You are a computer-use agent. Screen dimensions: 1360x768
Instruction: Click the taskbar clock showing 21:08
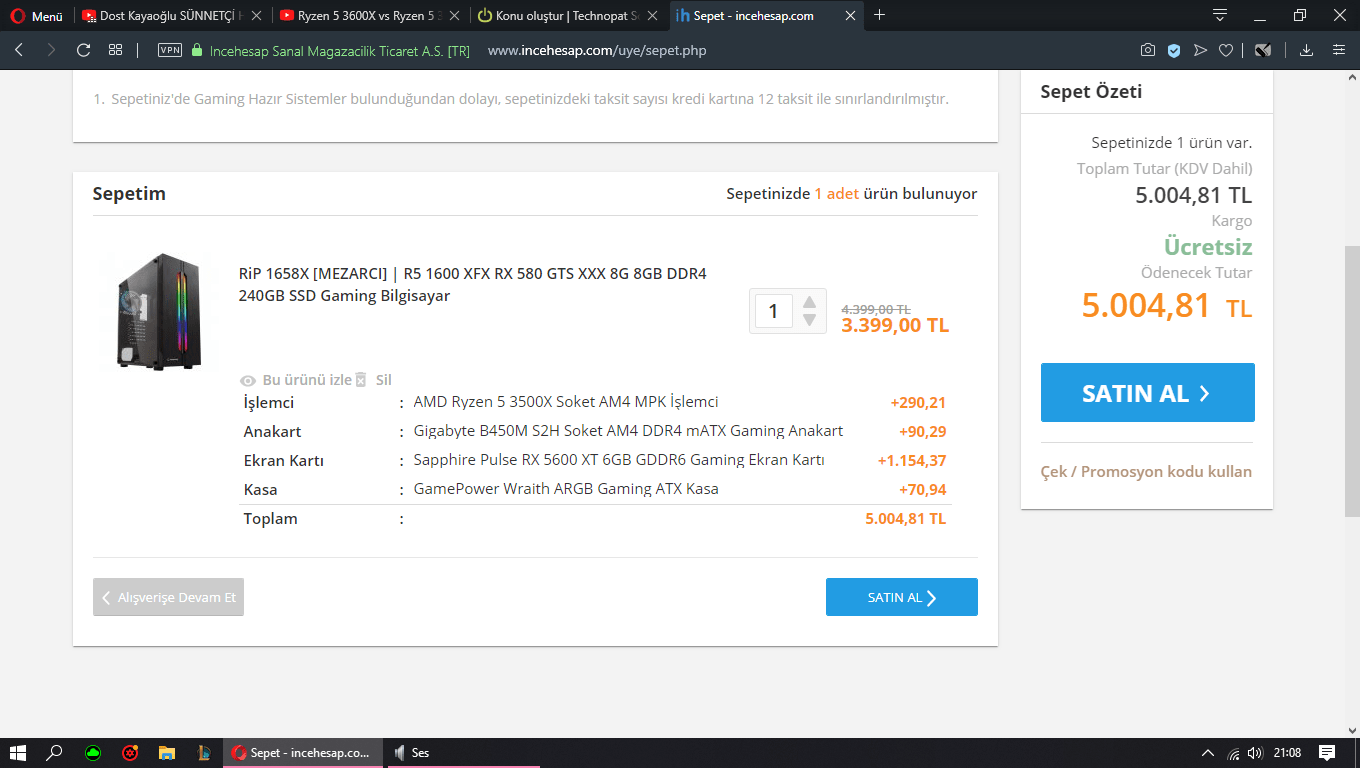click(1288, 753)
